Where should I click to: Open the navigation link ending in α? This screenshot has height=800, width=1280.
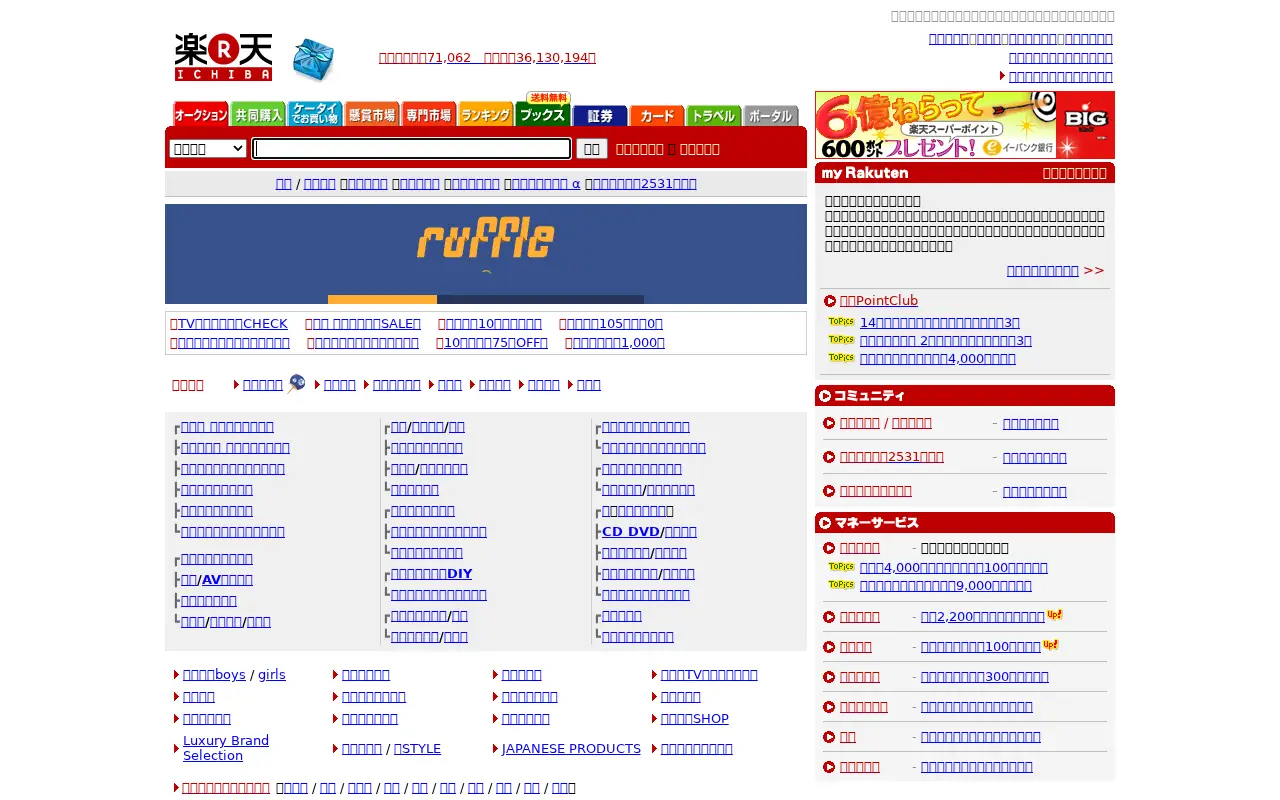click(545, 184)
